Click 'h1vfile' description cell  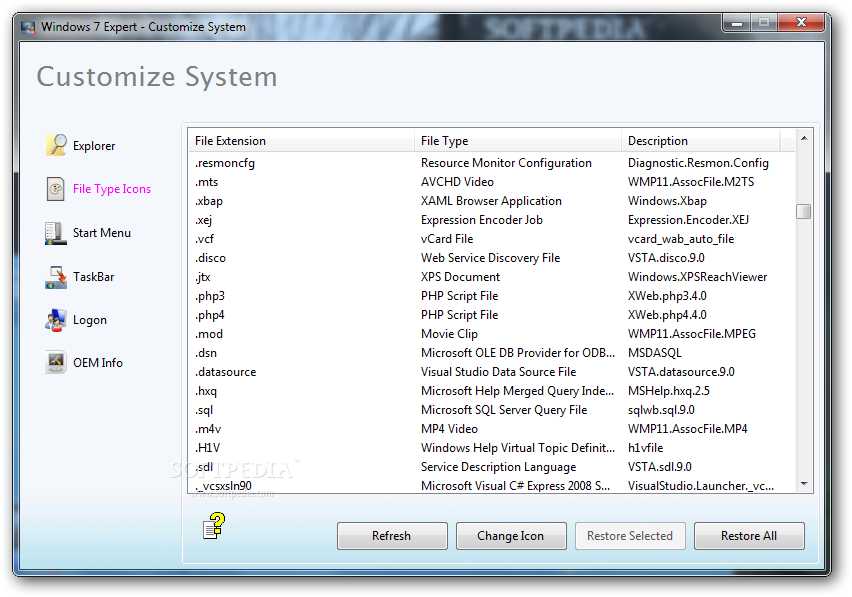(x=646, y=448)
